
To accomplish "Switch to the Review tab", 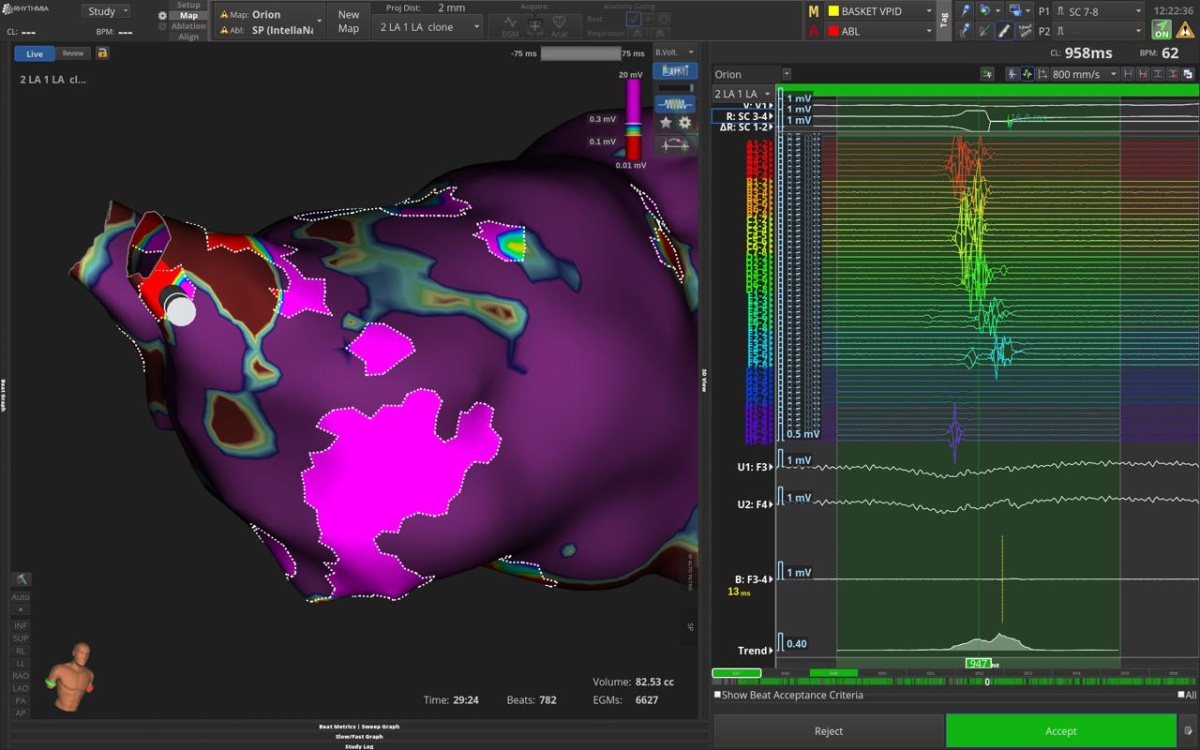I will 73,53.
